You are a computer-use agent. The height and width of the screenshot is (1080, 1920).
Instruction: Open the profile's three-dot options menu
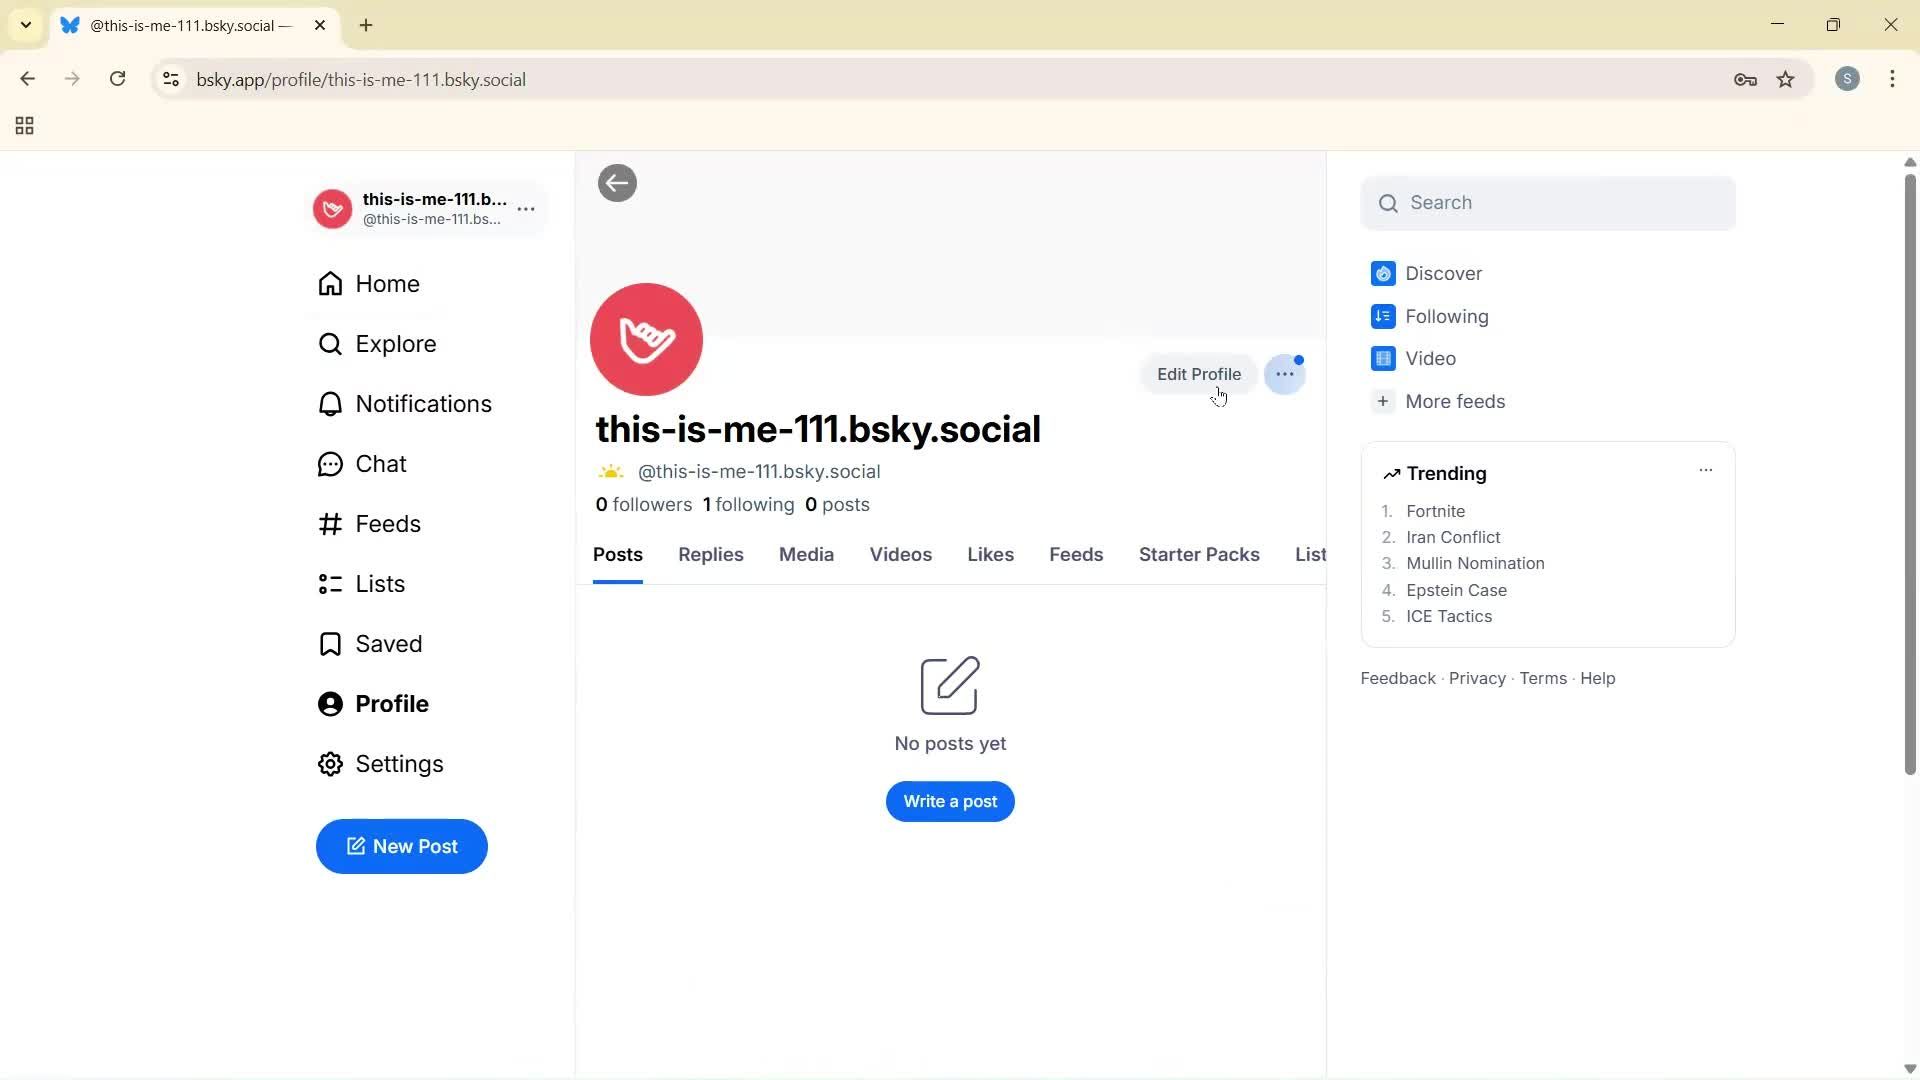point(1285,373)
